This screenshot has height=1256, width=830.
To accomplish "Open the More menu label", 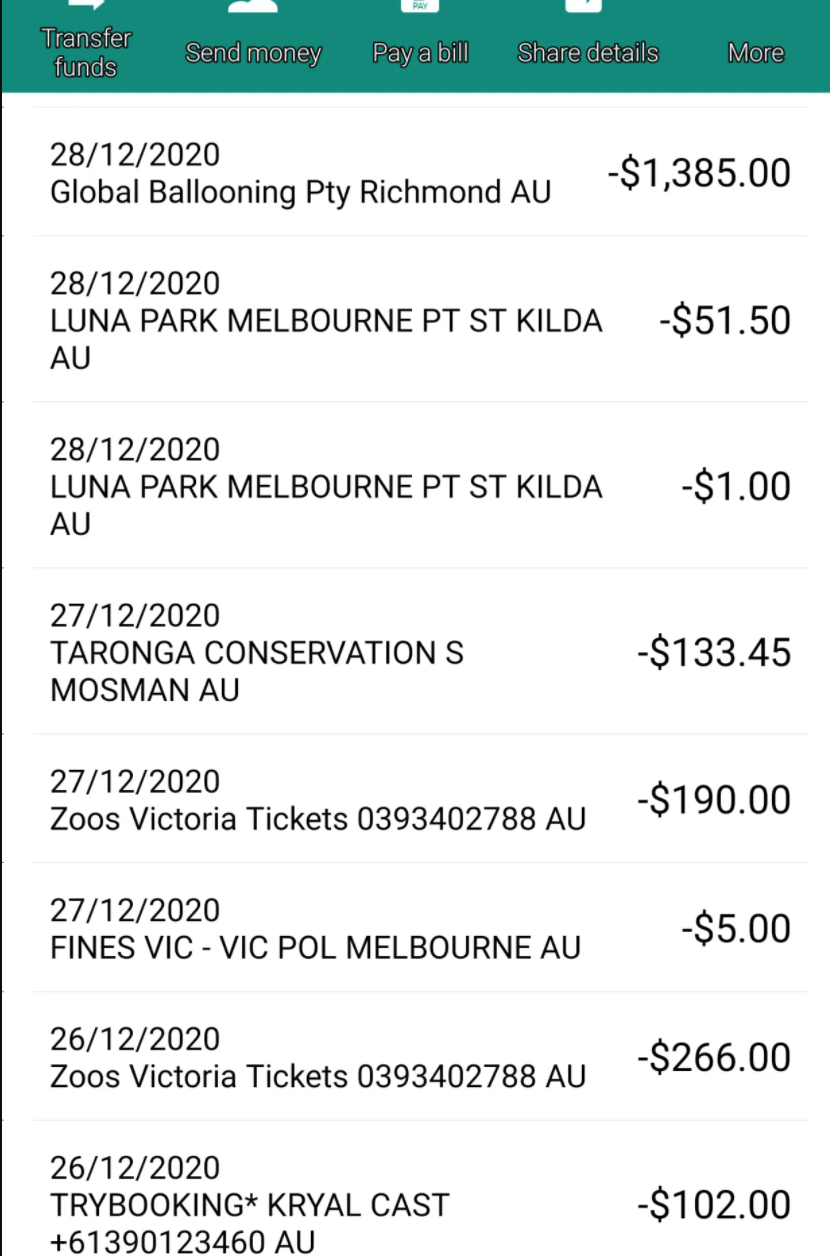I will coord(755,53).
